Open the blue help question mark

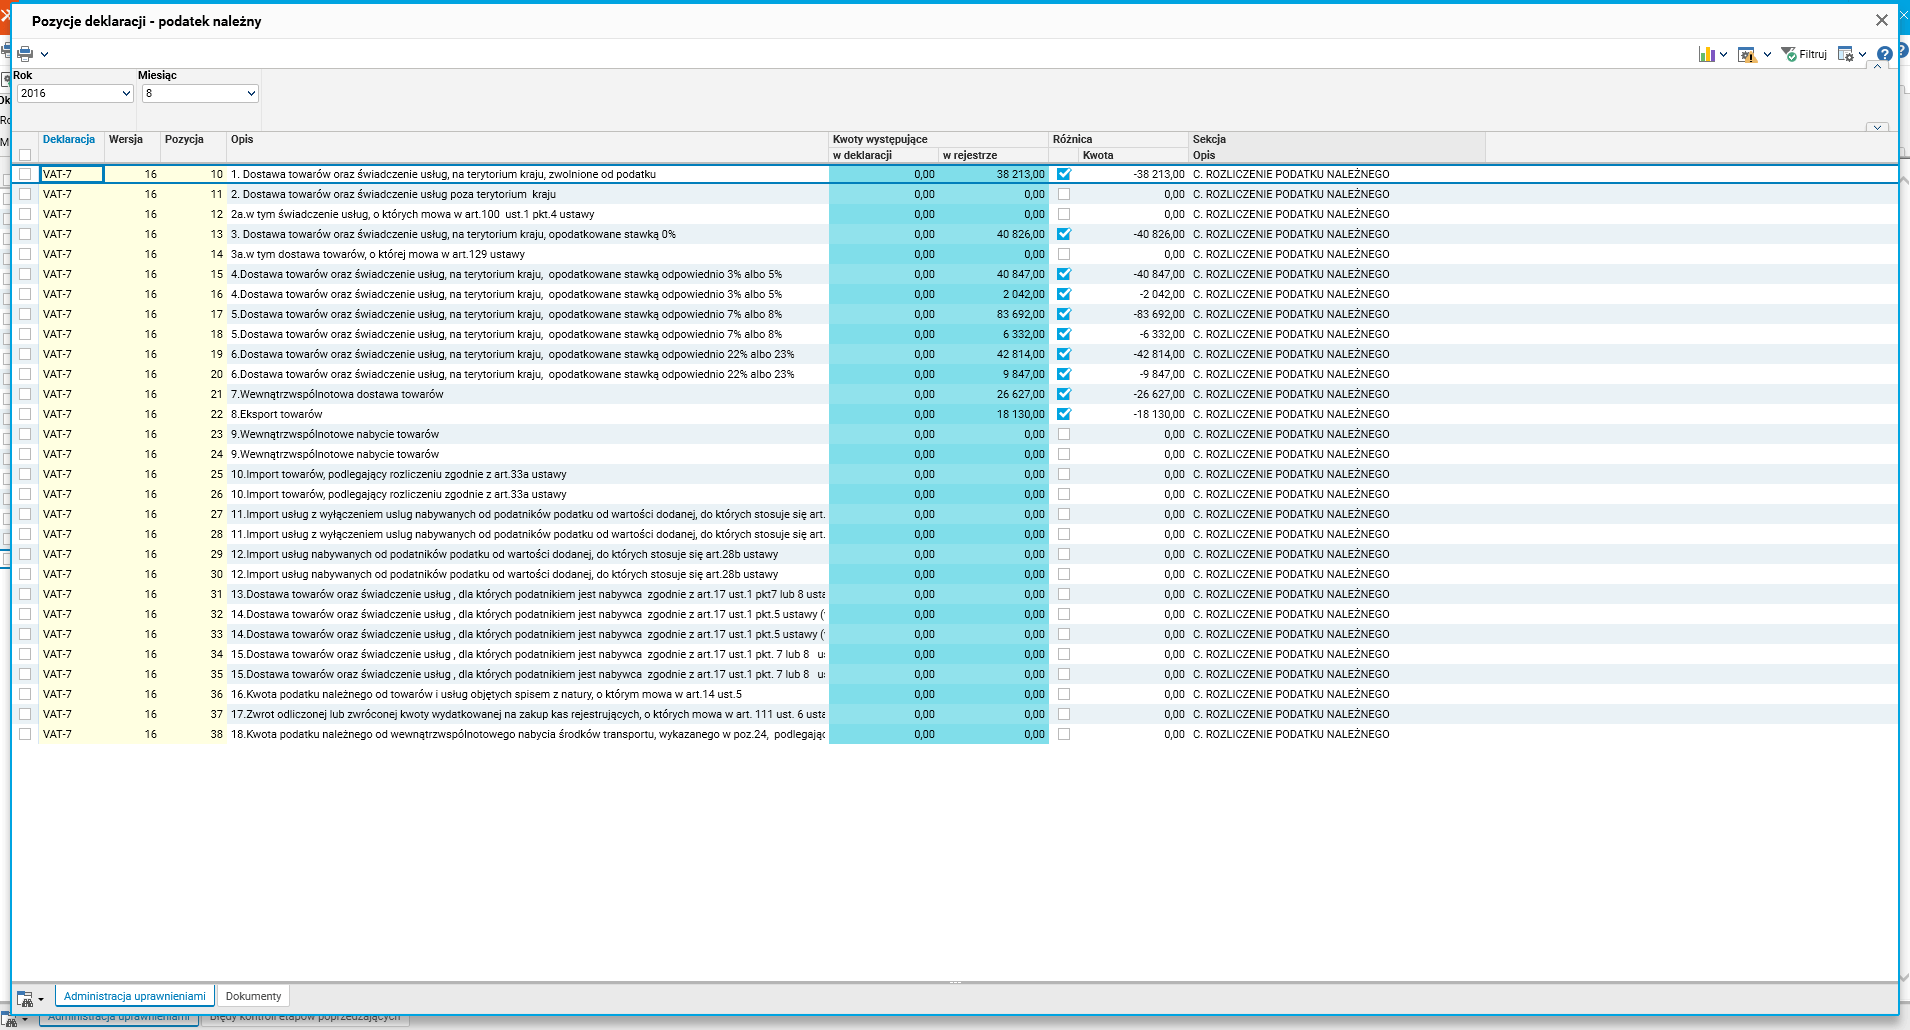1885,54
